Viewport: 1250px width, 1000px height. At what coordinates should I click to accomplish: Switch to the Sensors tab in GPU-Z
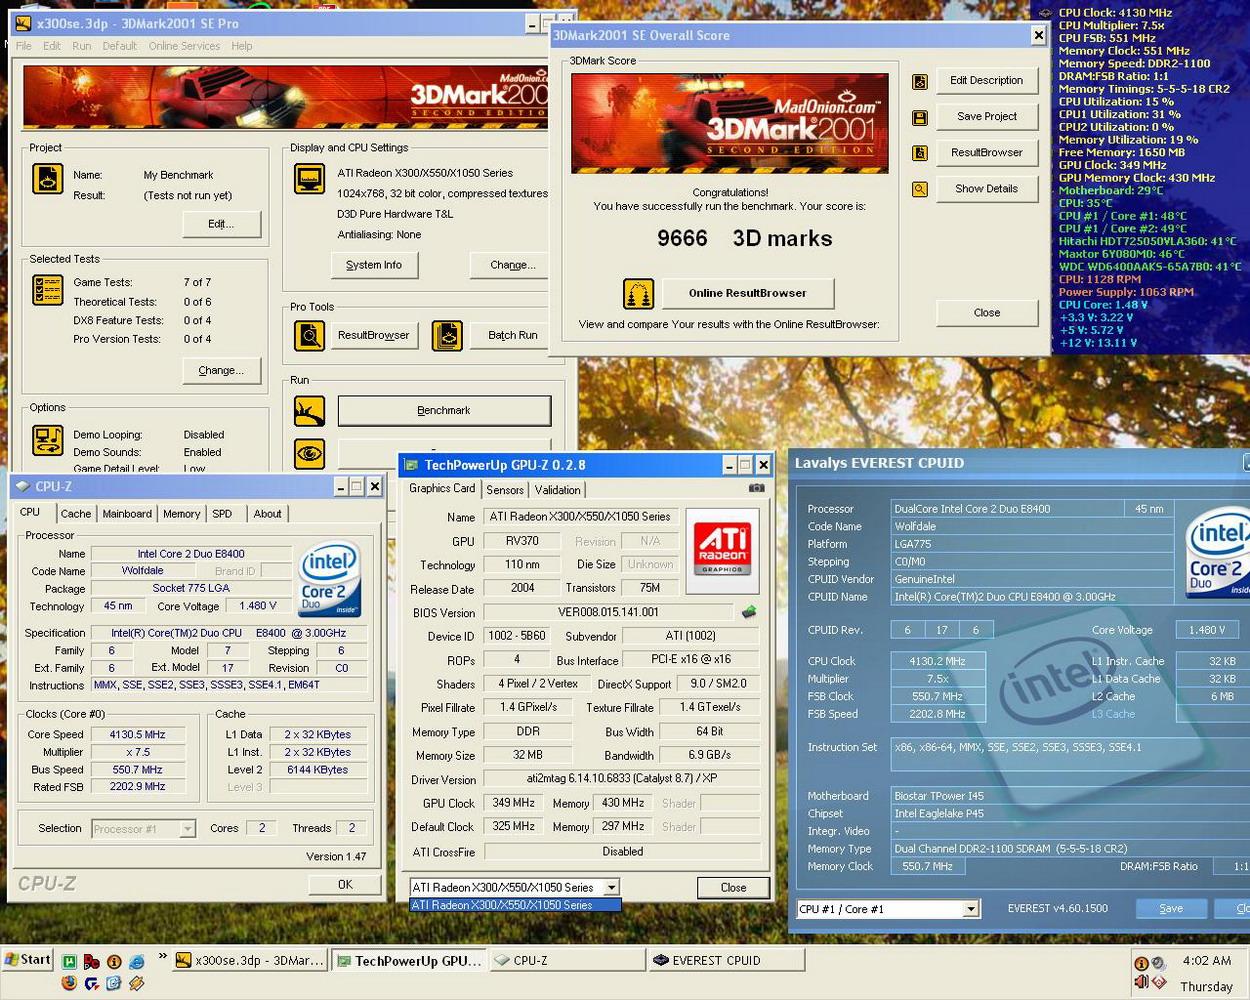(x=505, y=490)
